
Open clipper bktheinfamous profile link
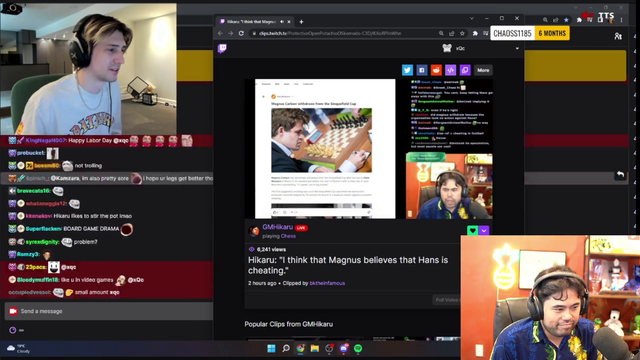click(x=327, y=283)
